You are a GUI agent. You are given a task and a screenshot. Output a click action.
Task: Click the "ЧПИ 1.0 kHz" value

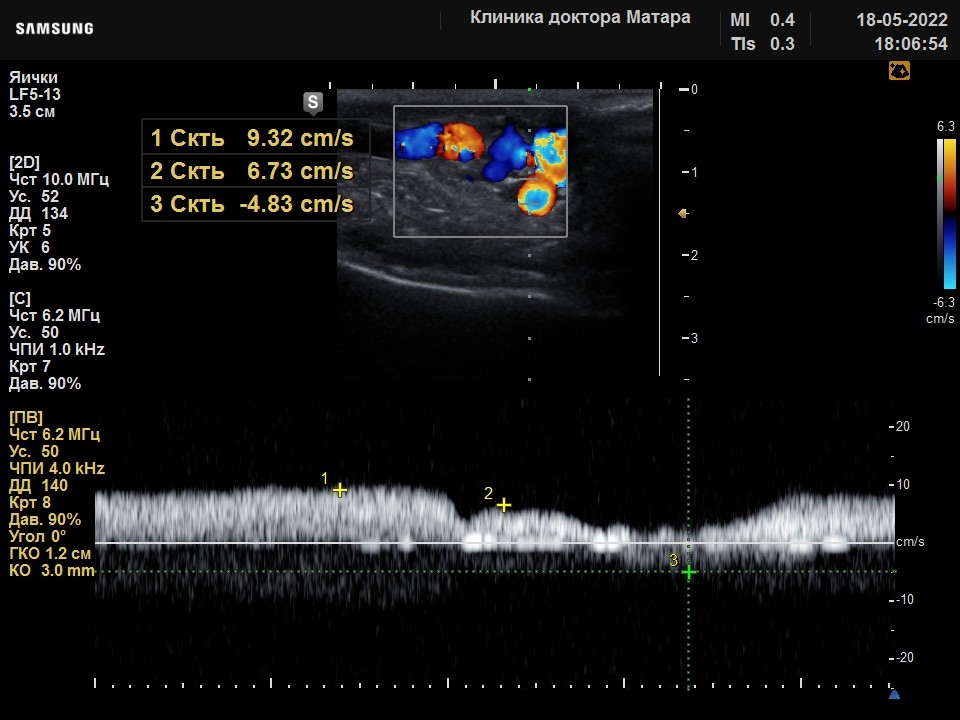tap(57, 350)
